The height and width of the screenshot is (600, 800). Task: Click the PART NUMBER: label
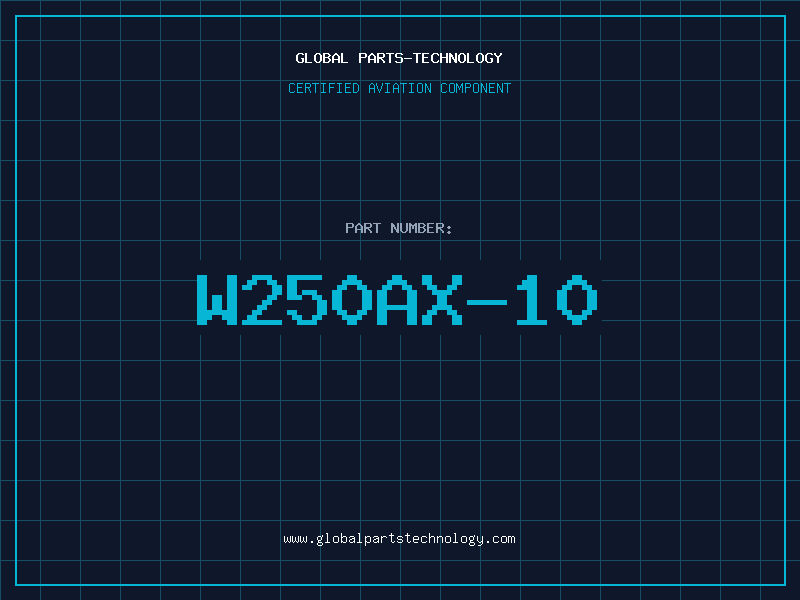(399, 228)
